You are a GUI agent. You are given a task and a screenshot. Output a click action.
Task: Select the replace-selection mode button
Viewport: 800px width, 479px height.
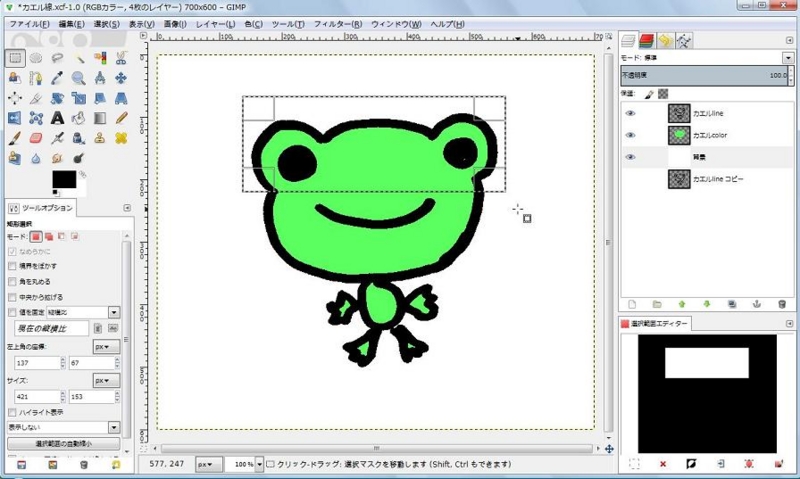[36, 237]
